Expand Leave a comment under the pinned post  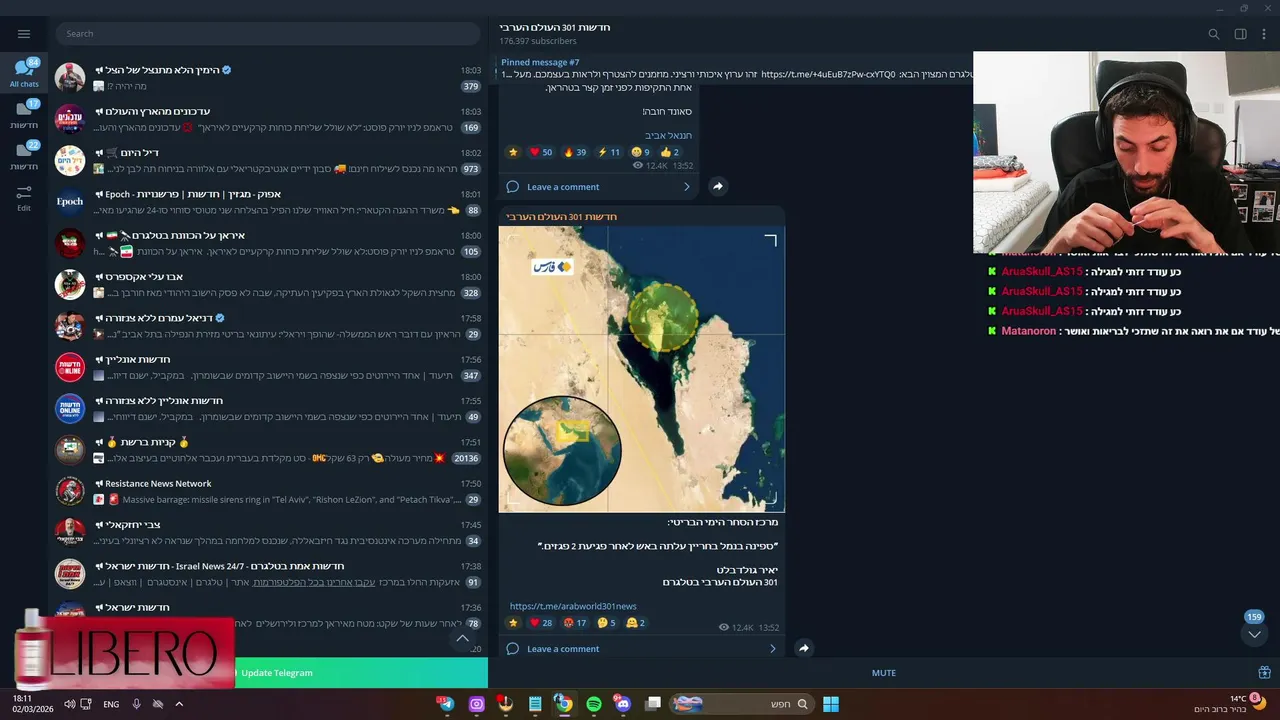598,187
